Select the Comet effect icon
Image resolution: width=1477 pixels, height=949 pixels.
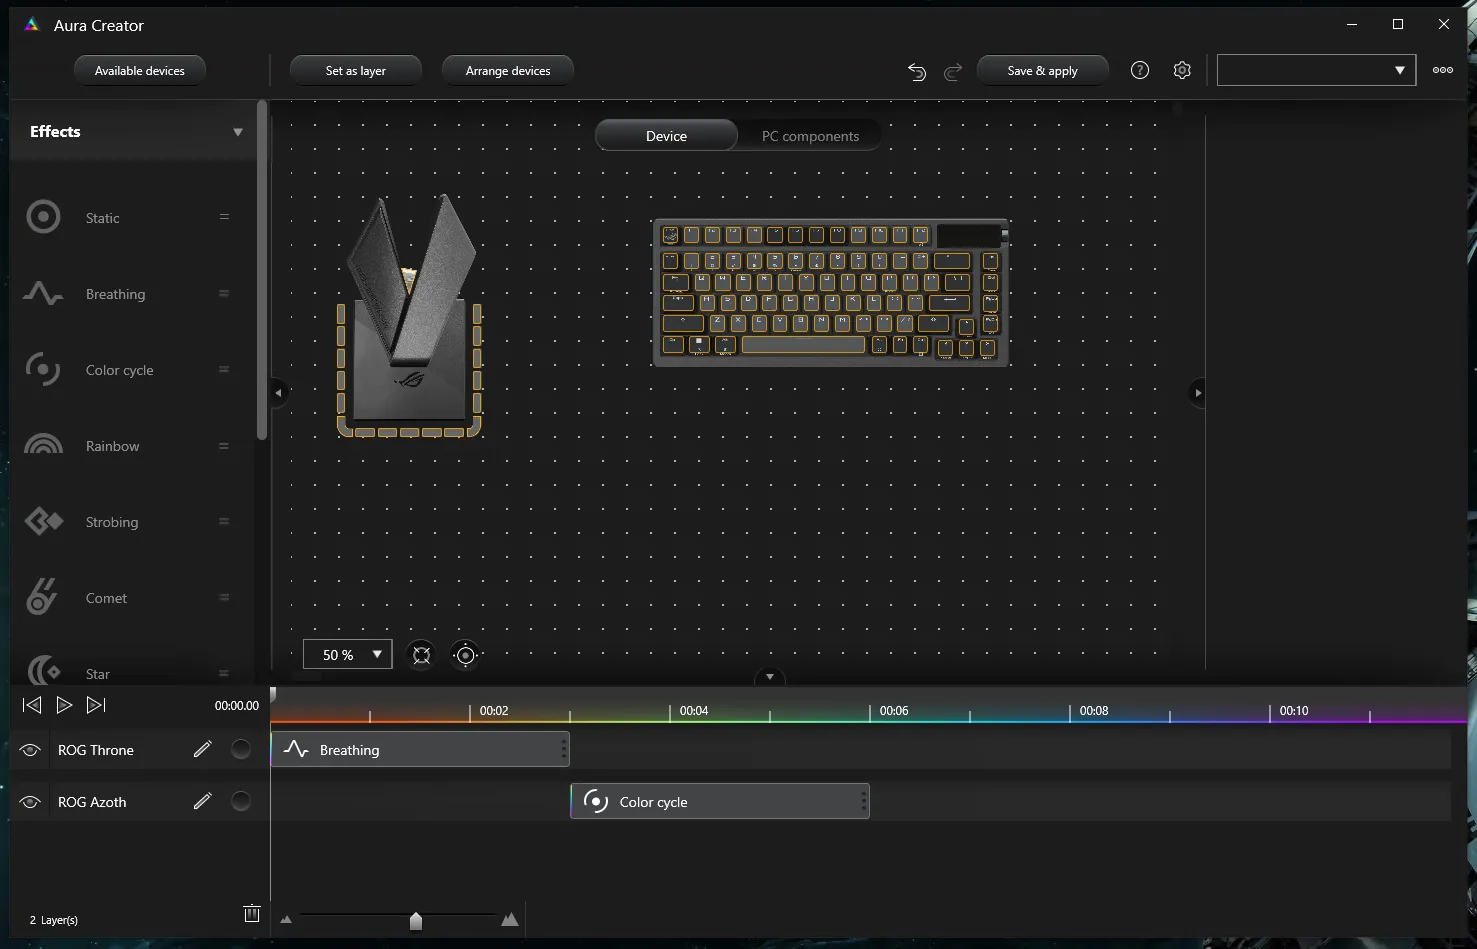pos(42,597)
